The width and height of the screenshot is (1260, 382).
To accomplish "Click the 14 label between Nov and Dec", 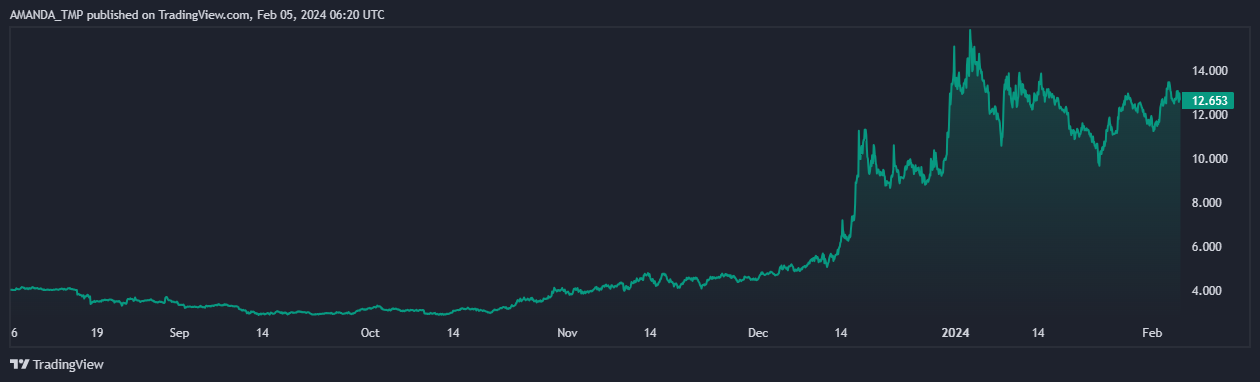I will pyautogui.click(x=650, y=332).
